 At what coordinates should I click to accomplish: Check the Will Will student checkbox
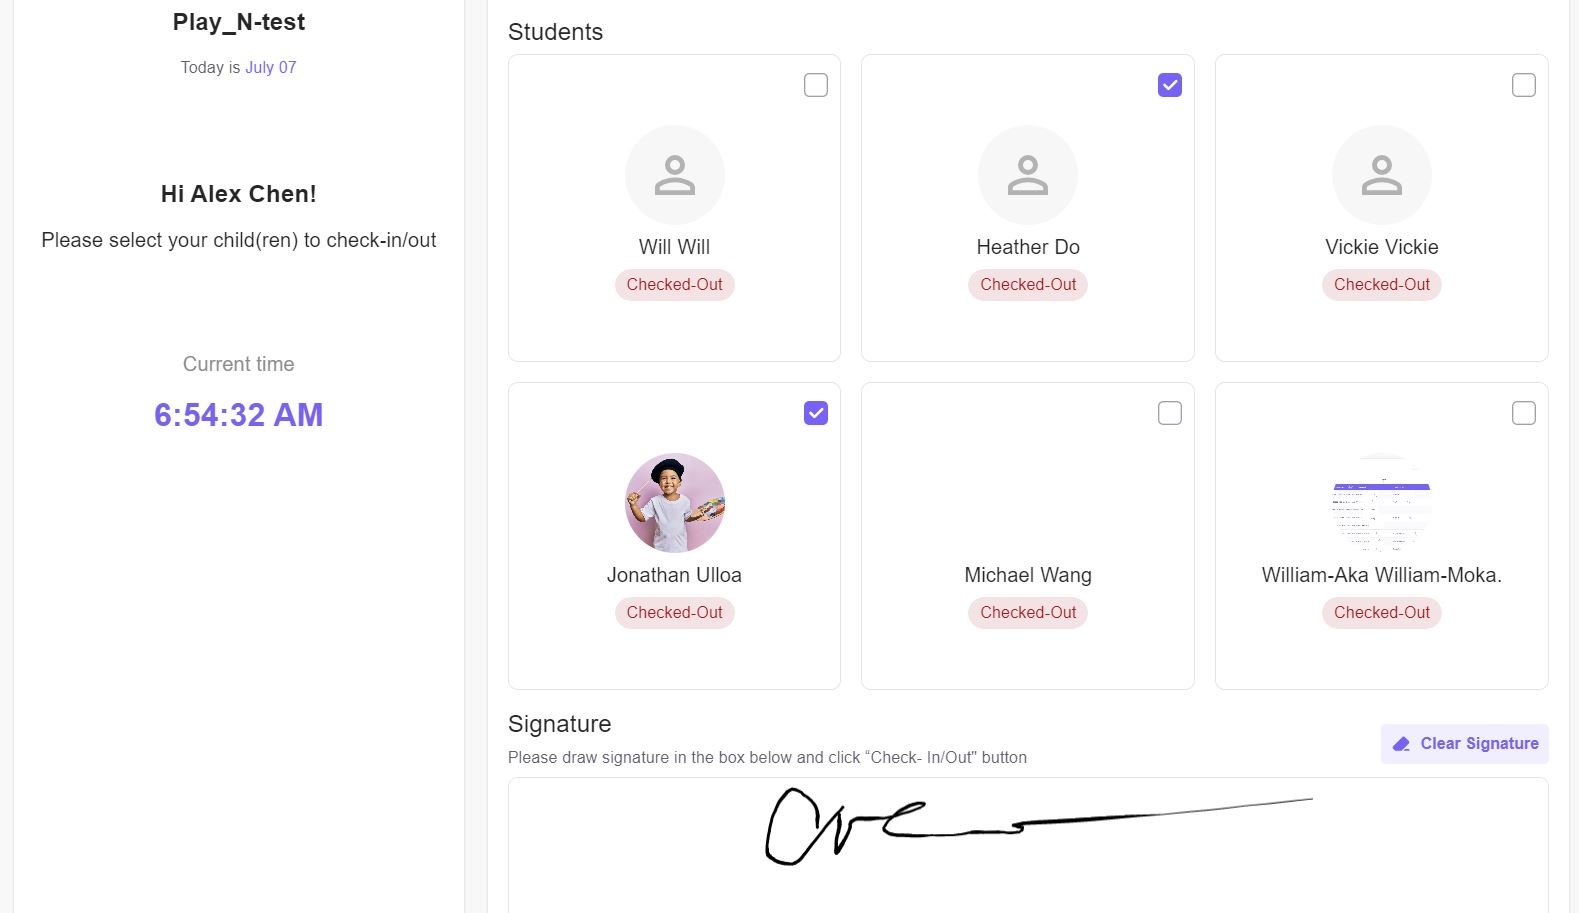(816, 86)
